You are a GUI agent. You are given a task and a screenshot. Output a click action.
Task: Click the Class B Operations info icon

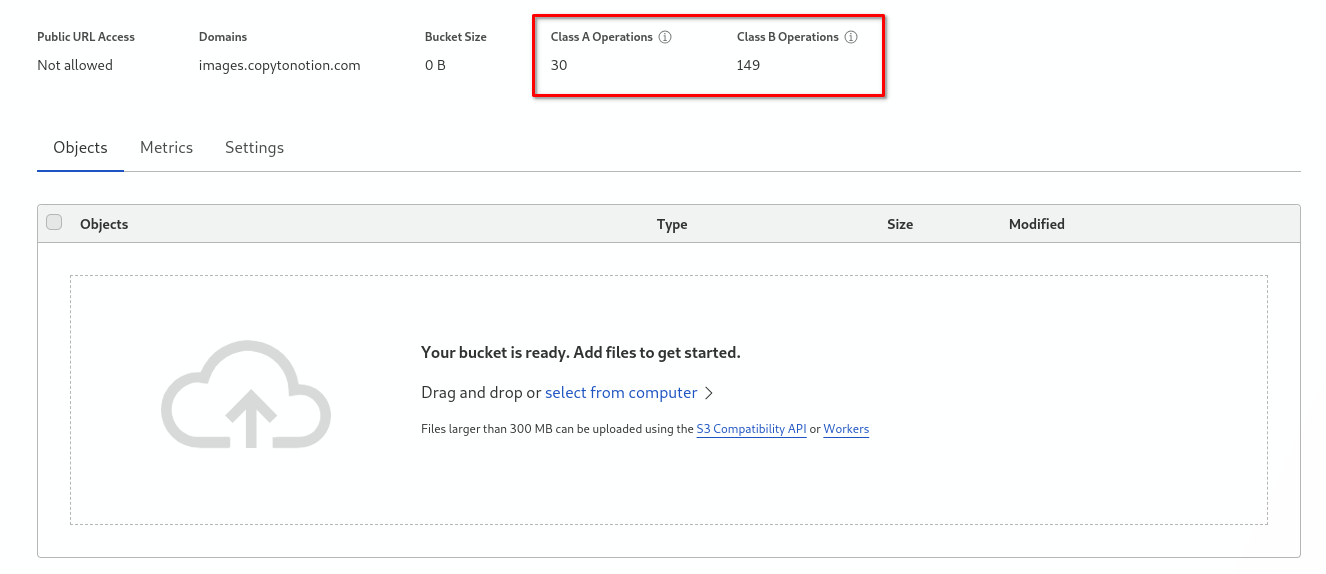tap(851, 37)
